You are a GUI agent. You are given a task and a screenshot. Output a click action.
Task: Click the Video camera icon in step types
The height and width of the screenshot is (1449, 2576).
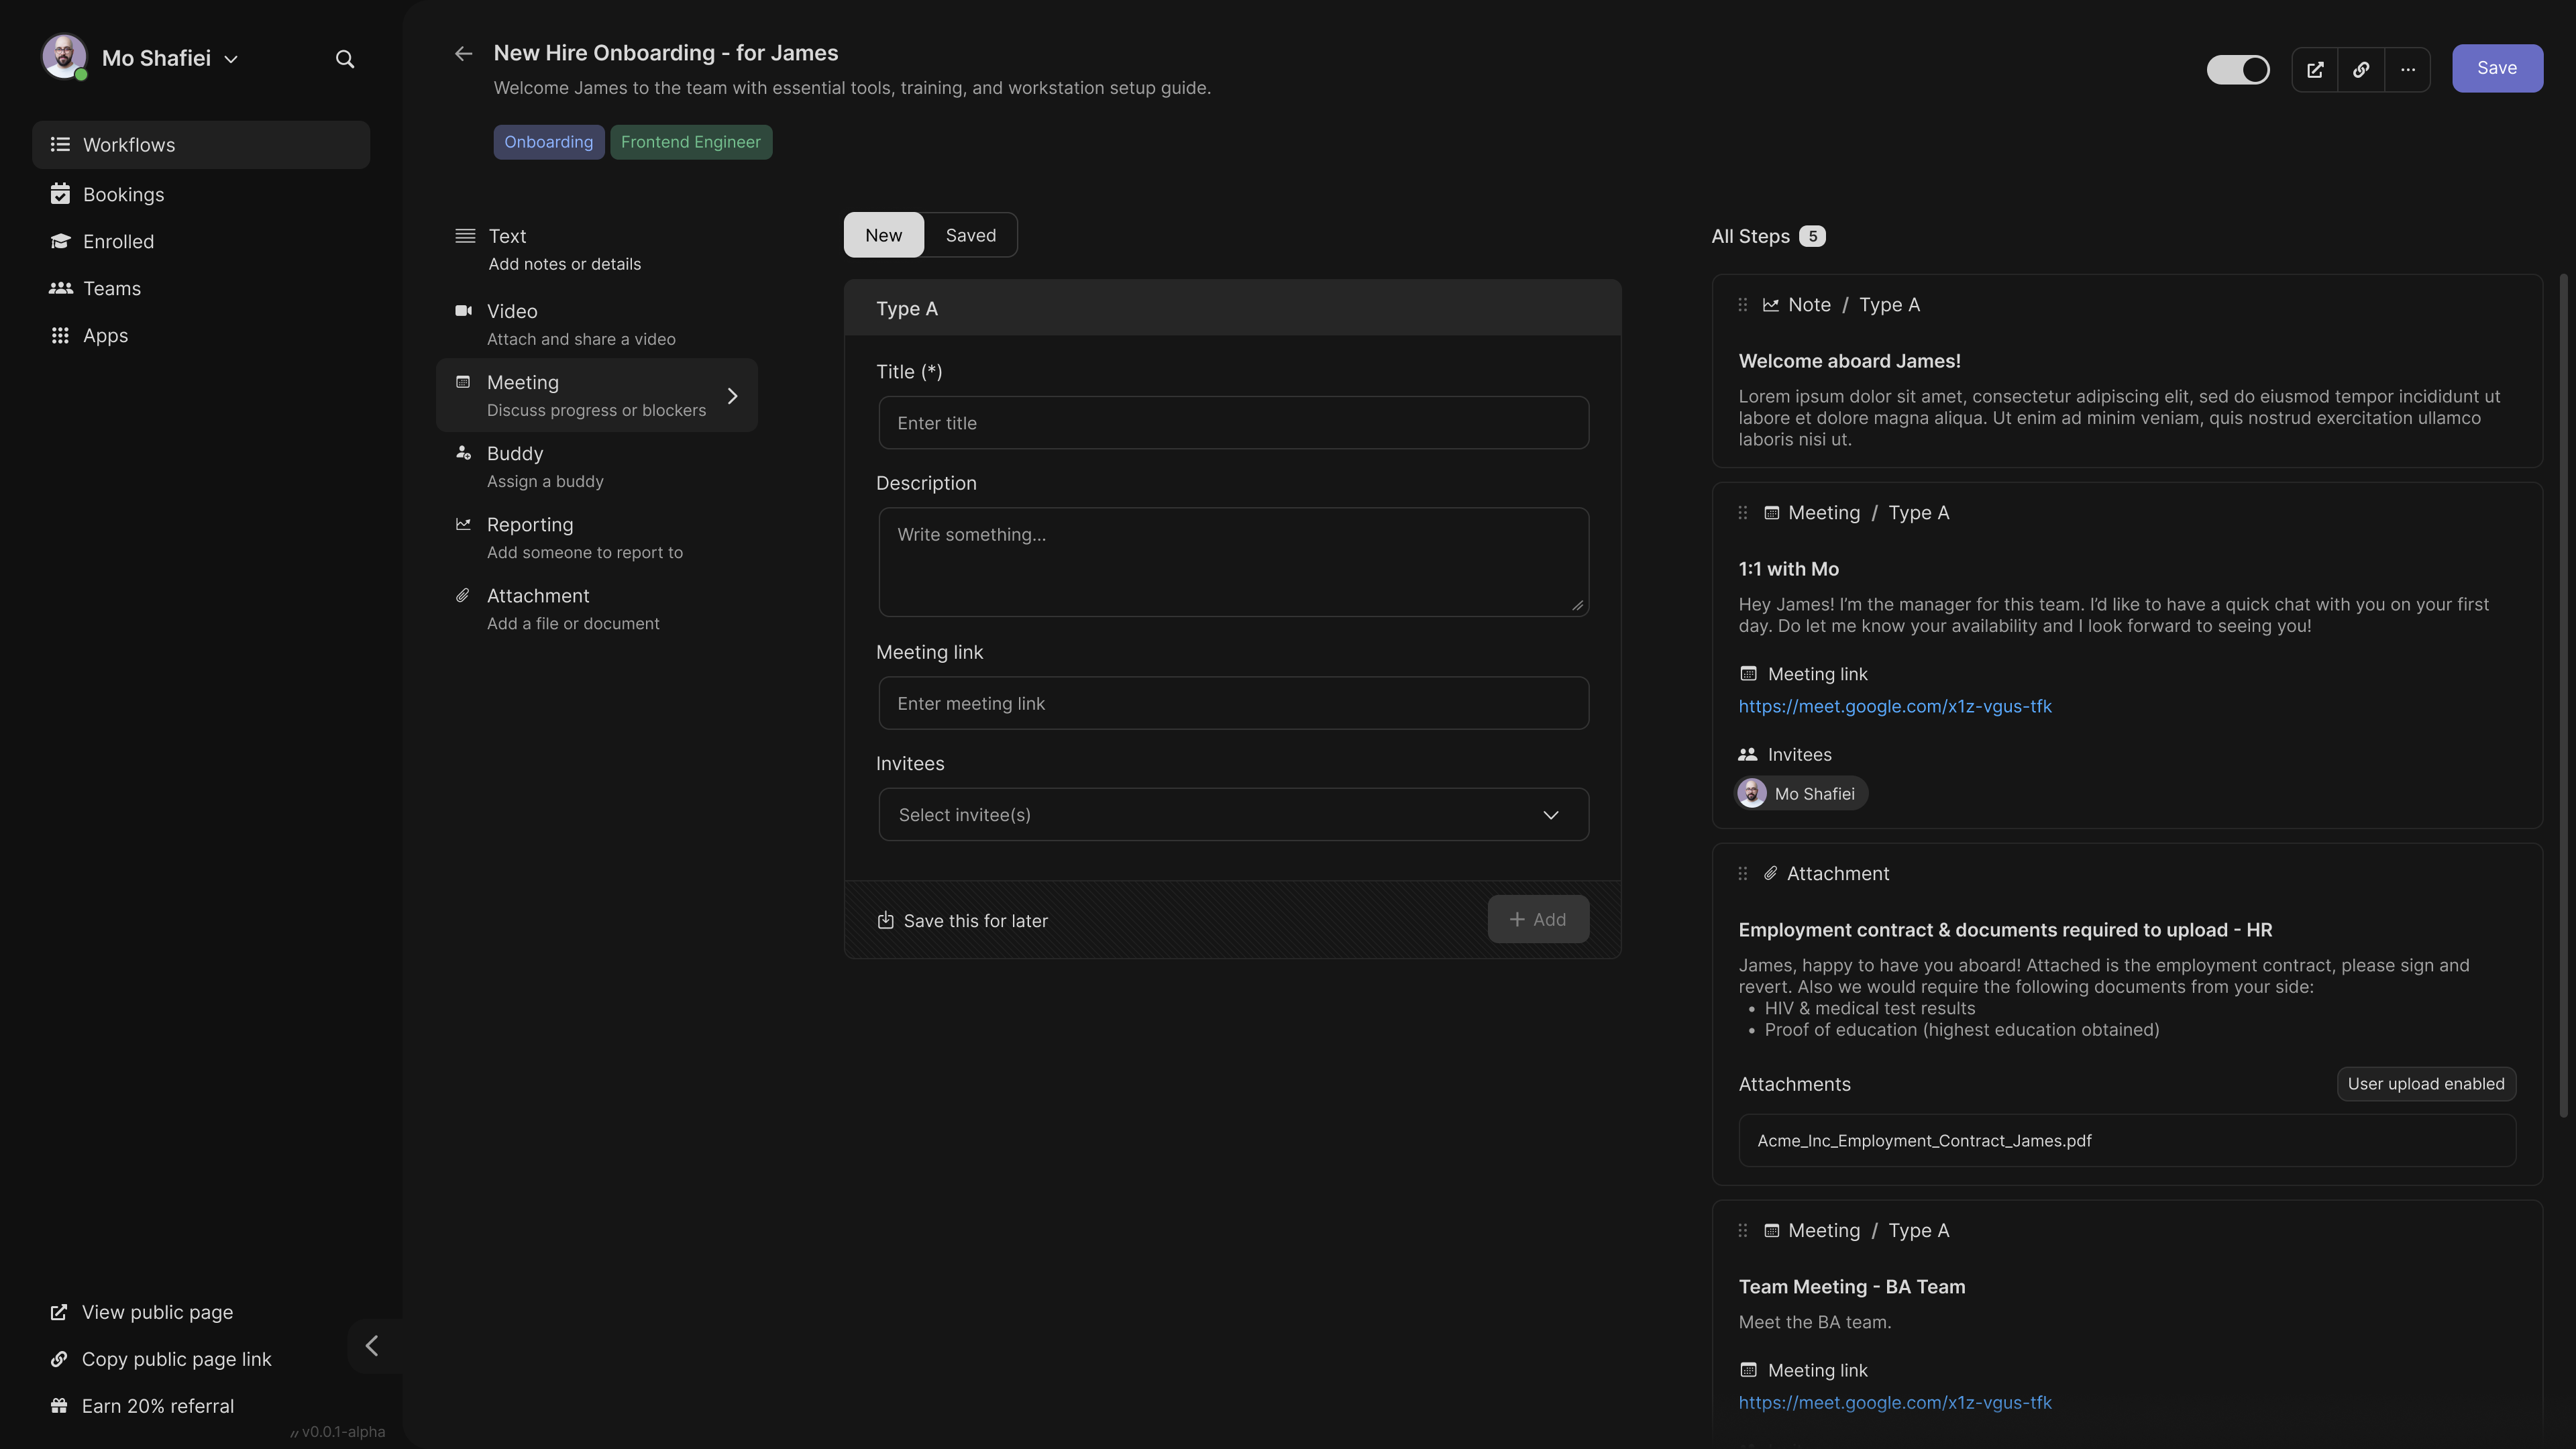coord(463,311)
